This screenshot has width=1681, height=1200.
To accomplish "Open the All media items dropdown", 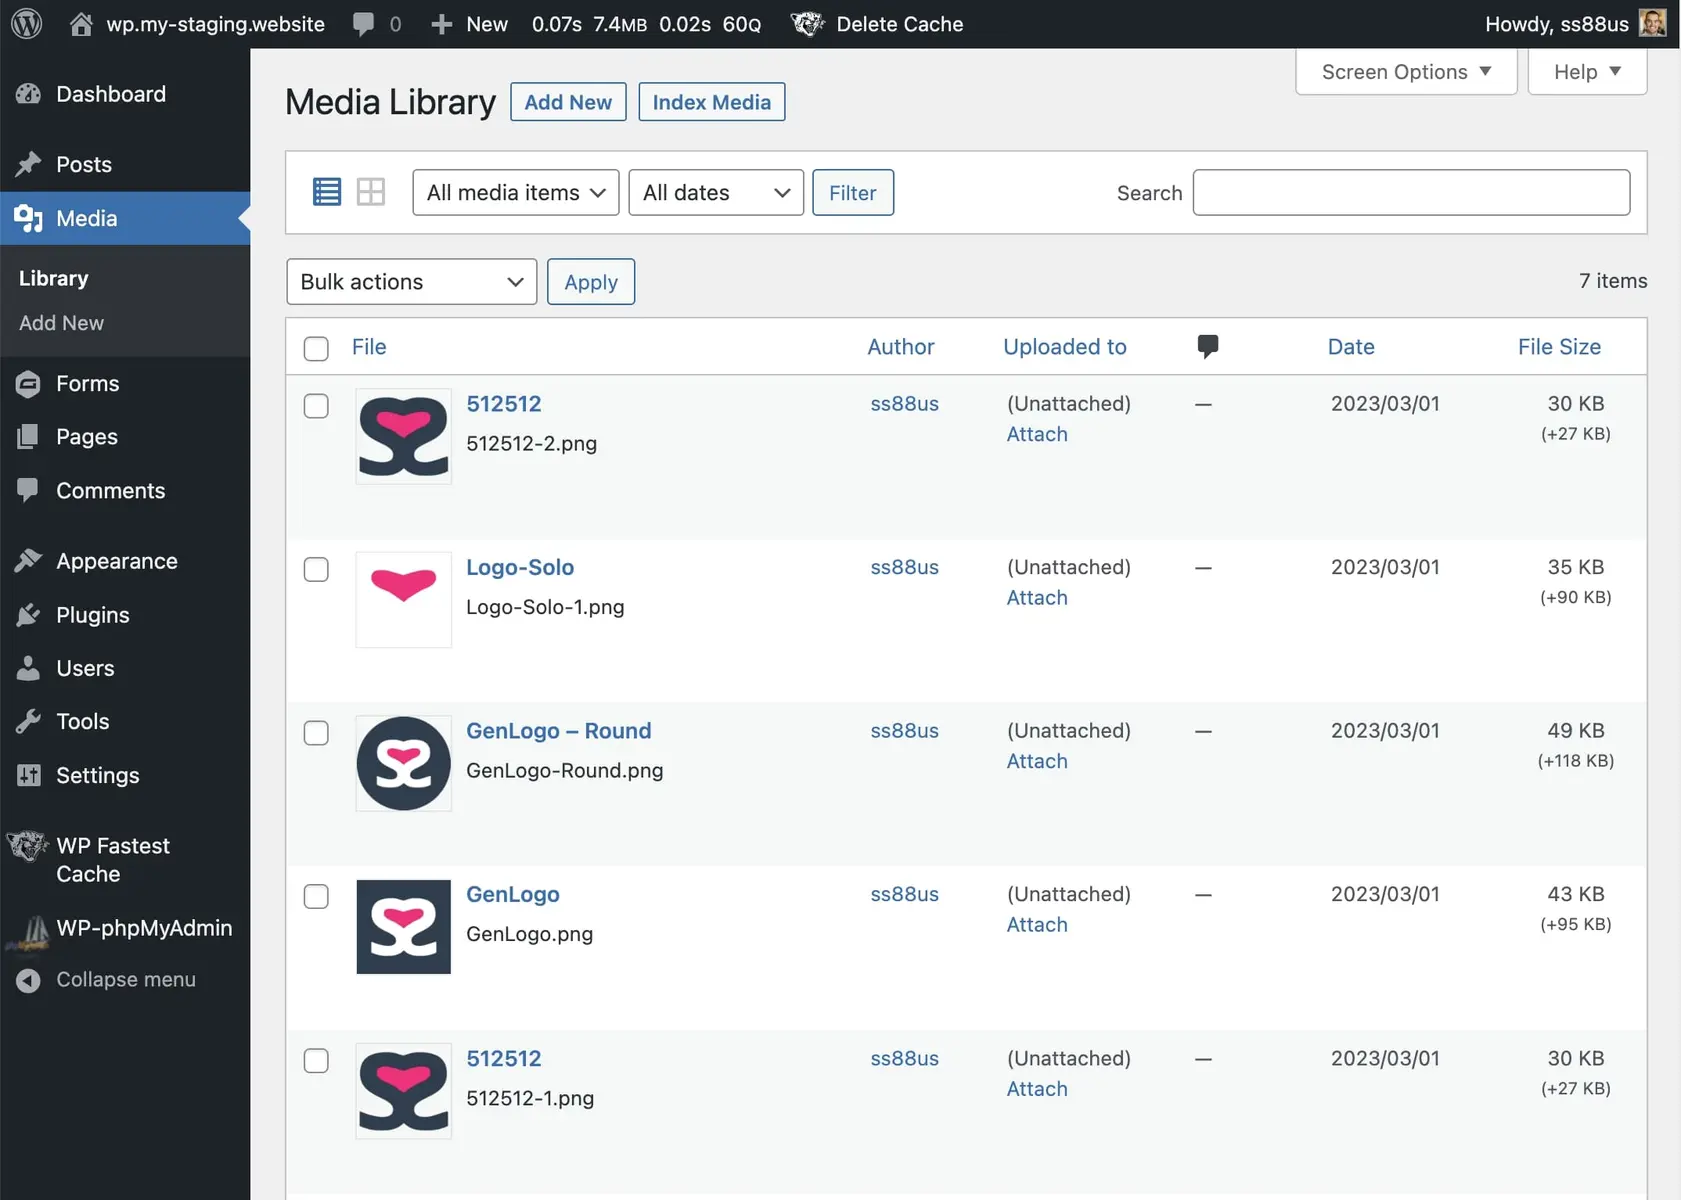I will click(515, 192).
